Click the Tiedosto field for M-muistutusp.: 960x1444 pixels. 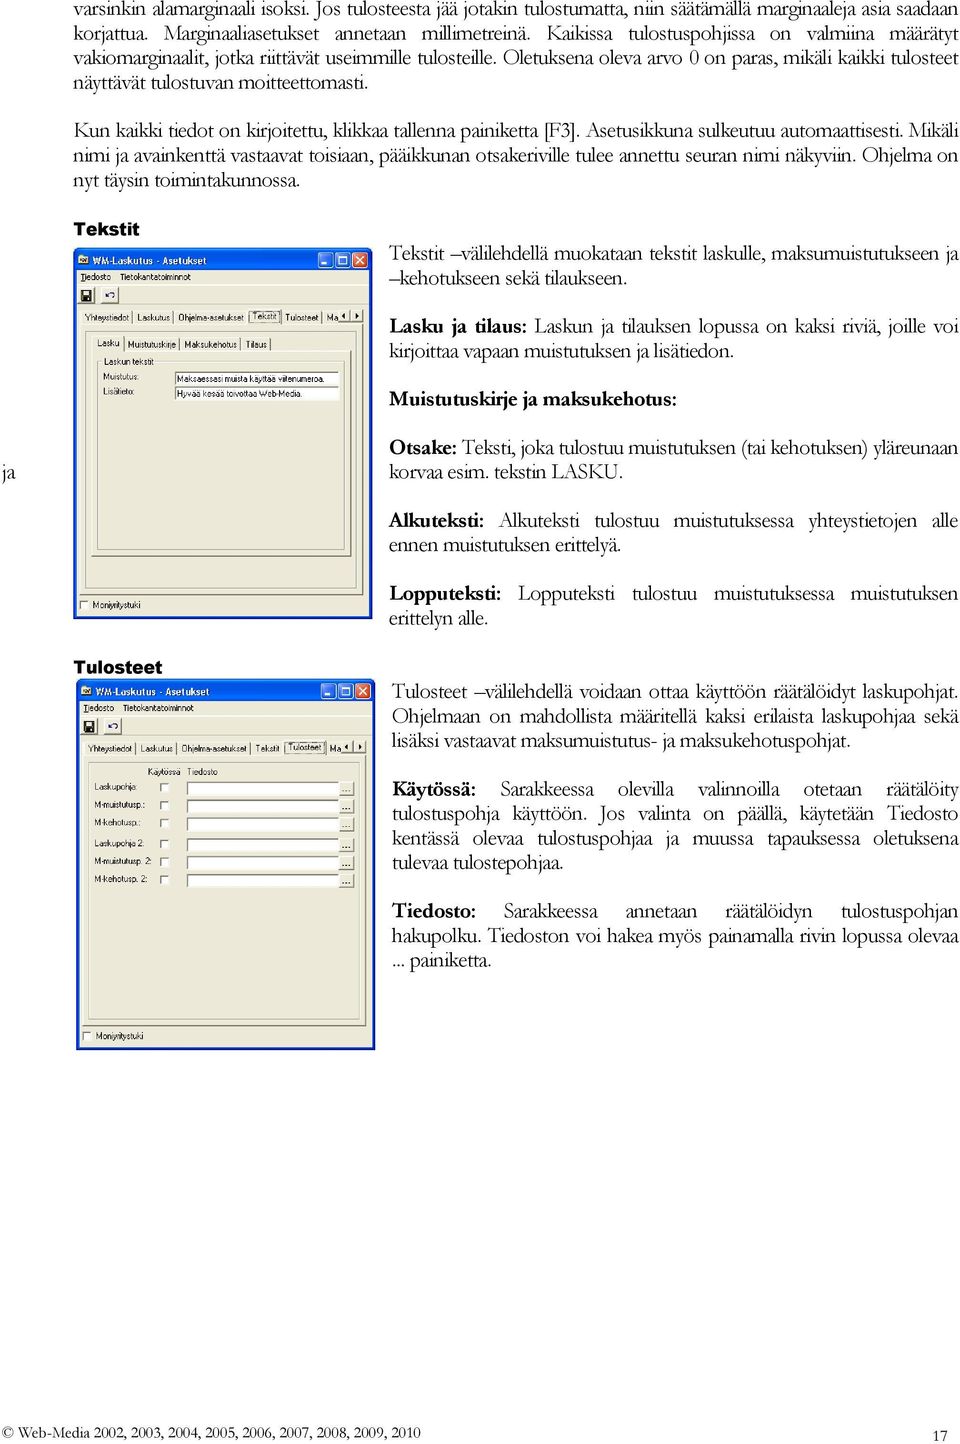click(263, 806)
